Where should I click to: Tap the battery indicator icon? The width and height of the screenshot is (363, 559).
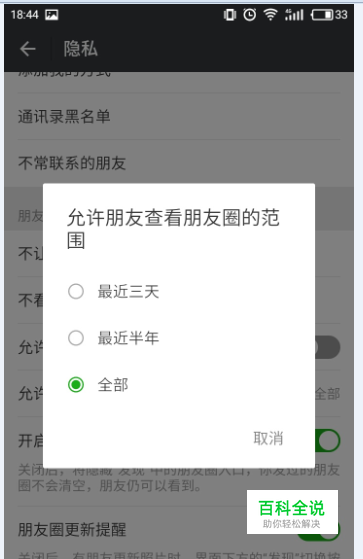pyautogui.click(x=322, y=15)
